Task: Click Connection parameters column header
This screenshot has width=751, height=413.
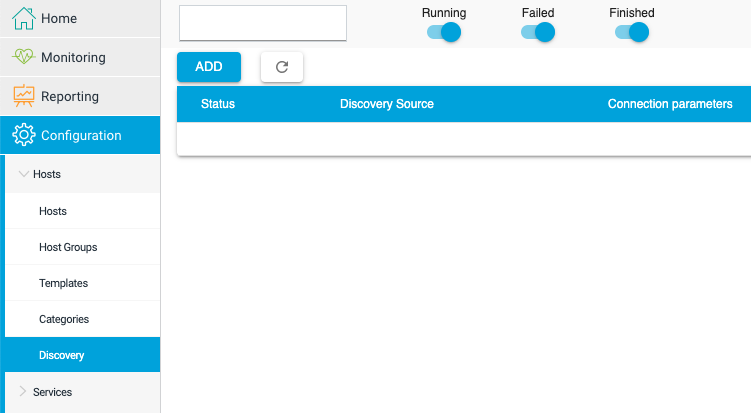Action: (670, 104)
